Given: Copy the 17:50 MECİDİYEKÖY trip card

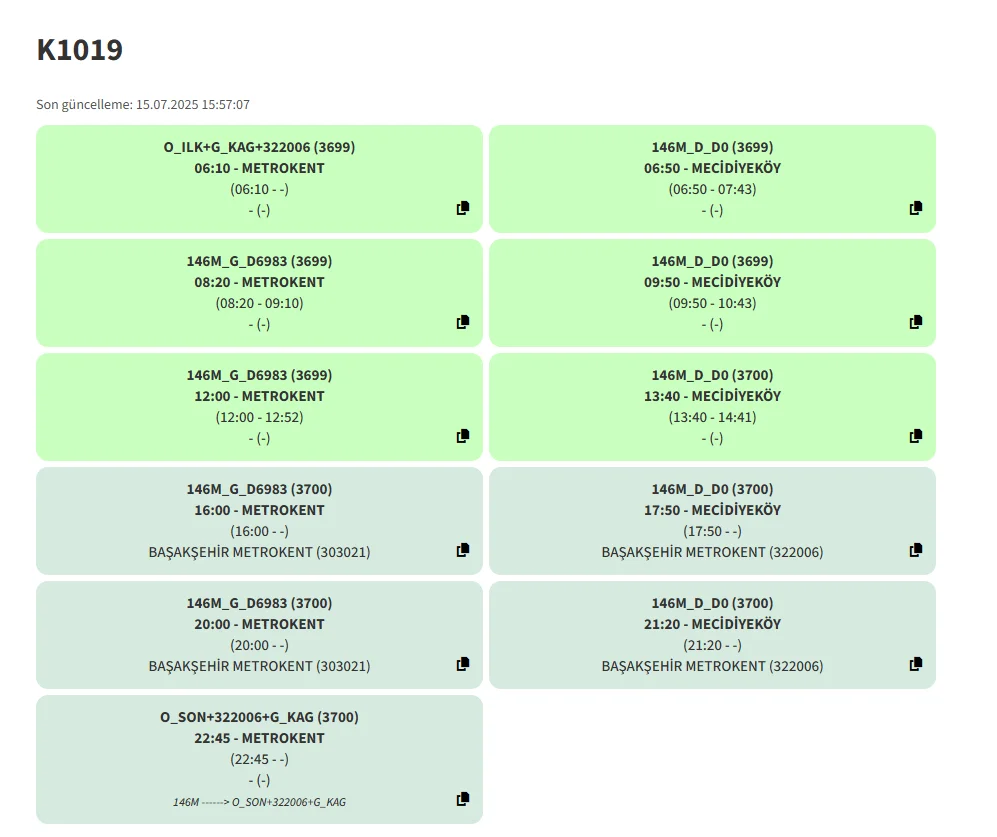Looking at the screenshot, I should pyautogui.click(x=916, y=550).
